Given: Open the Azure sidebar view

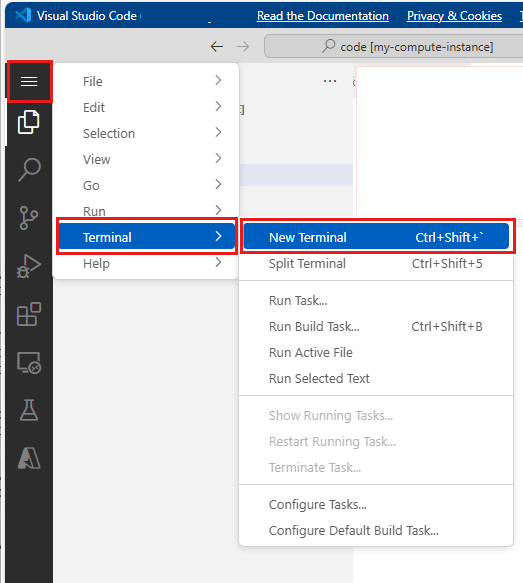Looking at the screenshot, I should click(29, 458).
